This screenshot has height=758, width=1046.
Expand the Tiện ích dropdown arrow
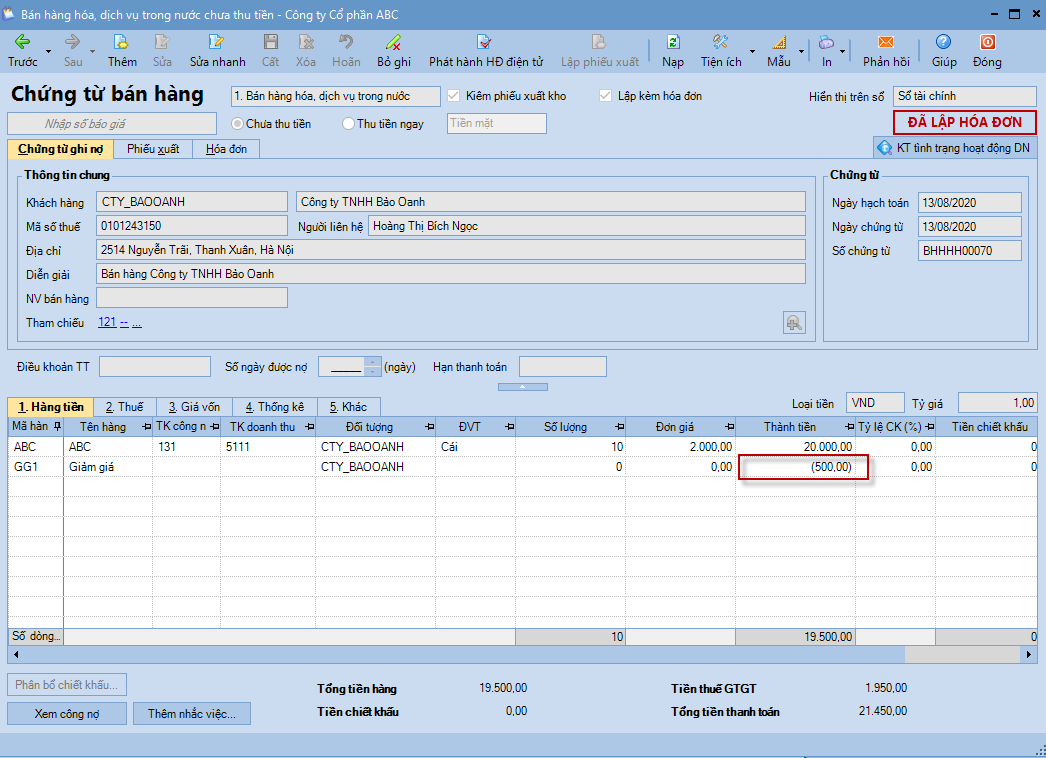(752, 52)
